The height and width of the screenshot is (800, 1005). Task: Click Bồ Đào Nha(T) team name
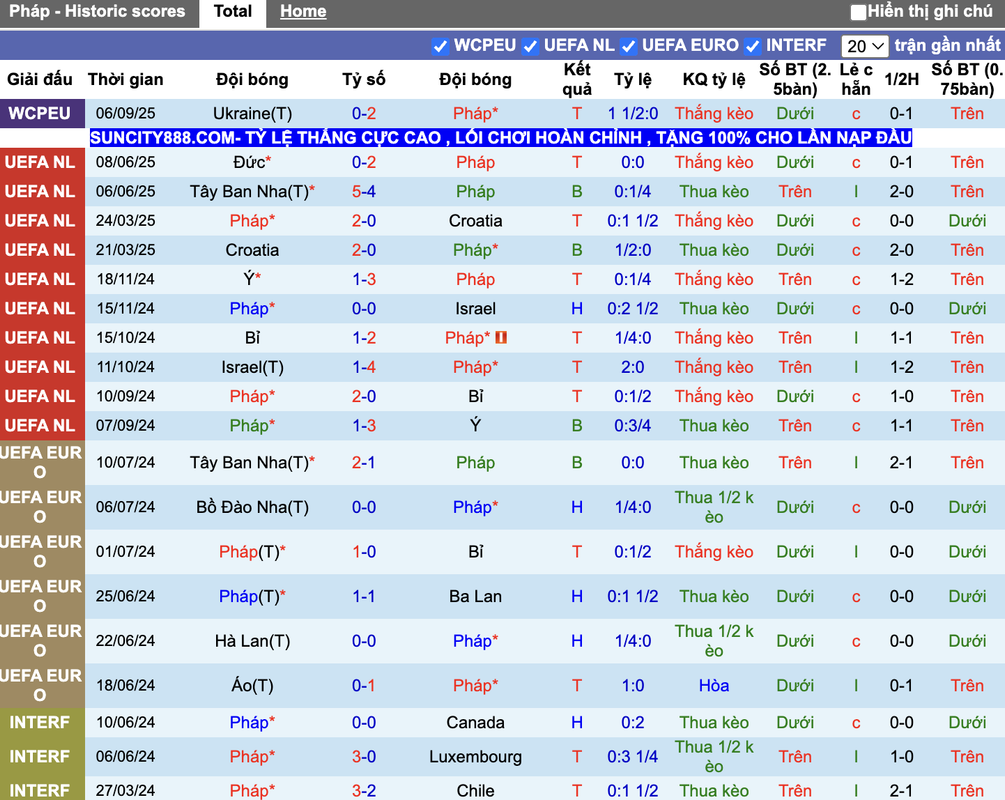252,507
